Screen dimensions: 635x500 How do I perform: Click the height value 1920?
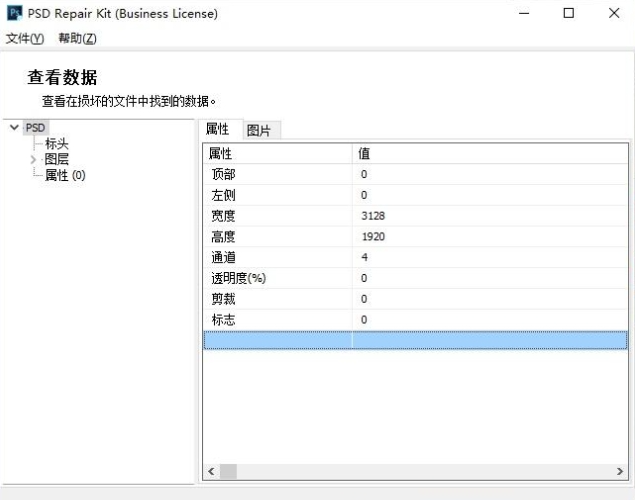pyautogui.click(x=373, y=236)
